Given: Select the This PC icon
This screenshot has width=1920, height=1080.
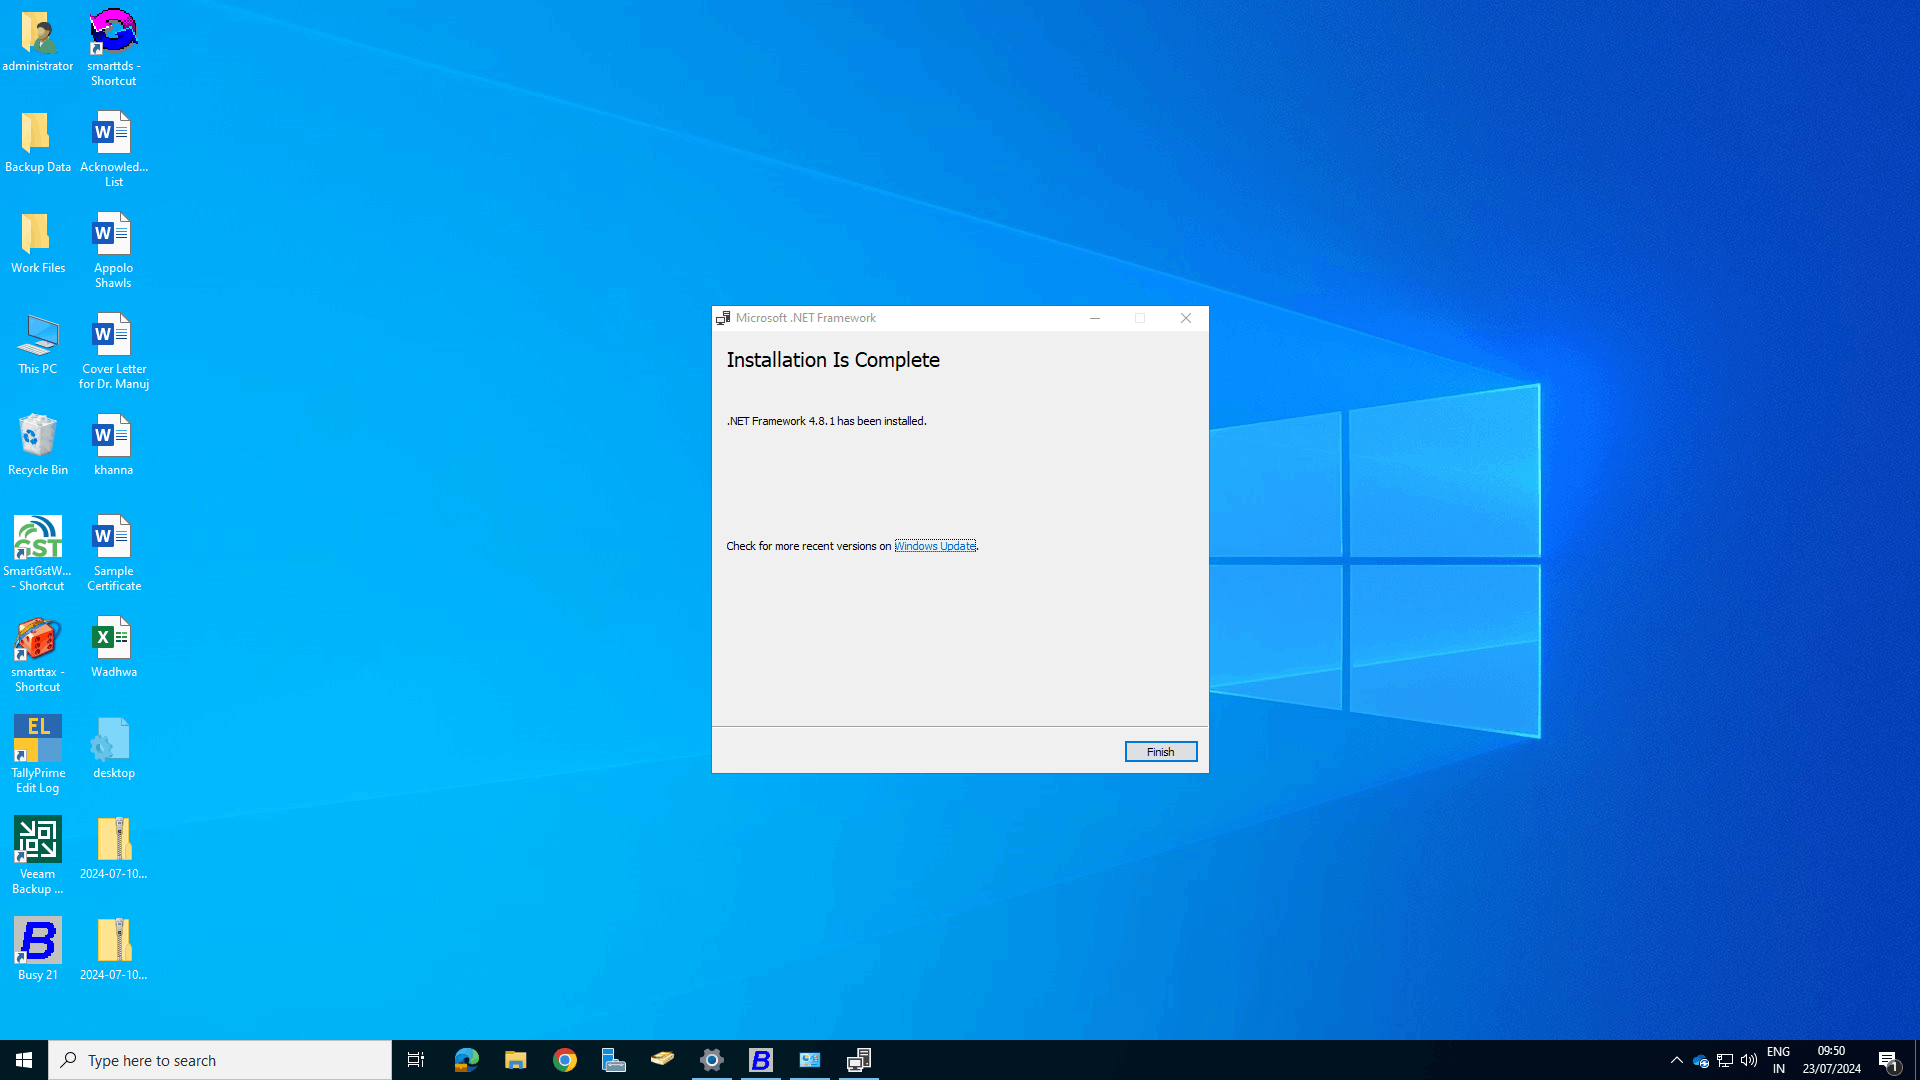Looking at the screenshot, I should [38, 345].
